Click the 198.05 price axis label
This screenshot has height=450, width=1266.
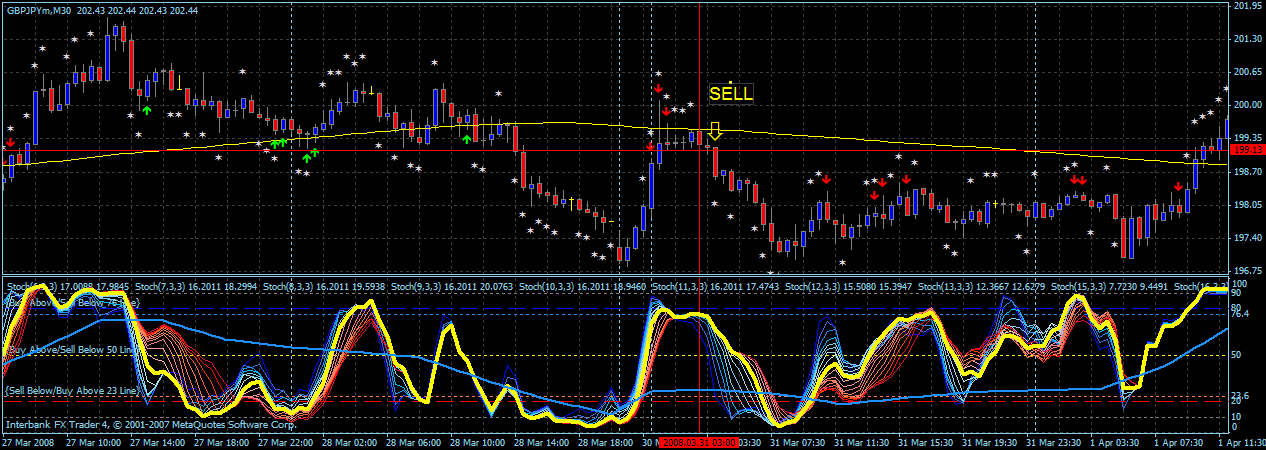click(x=1246, y=205)
